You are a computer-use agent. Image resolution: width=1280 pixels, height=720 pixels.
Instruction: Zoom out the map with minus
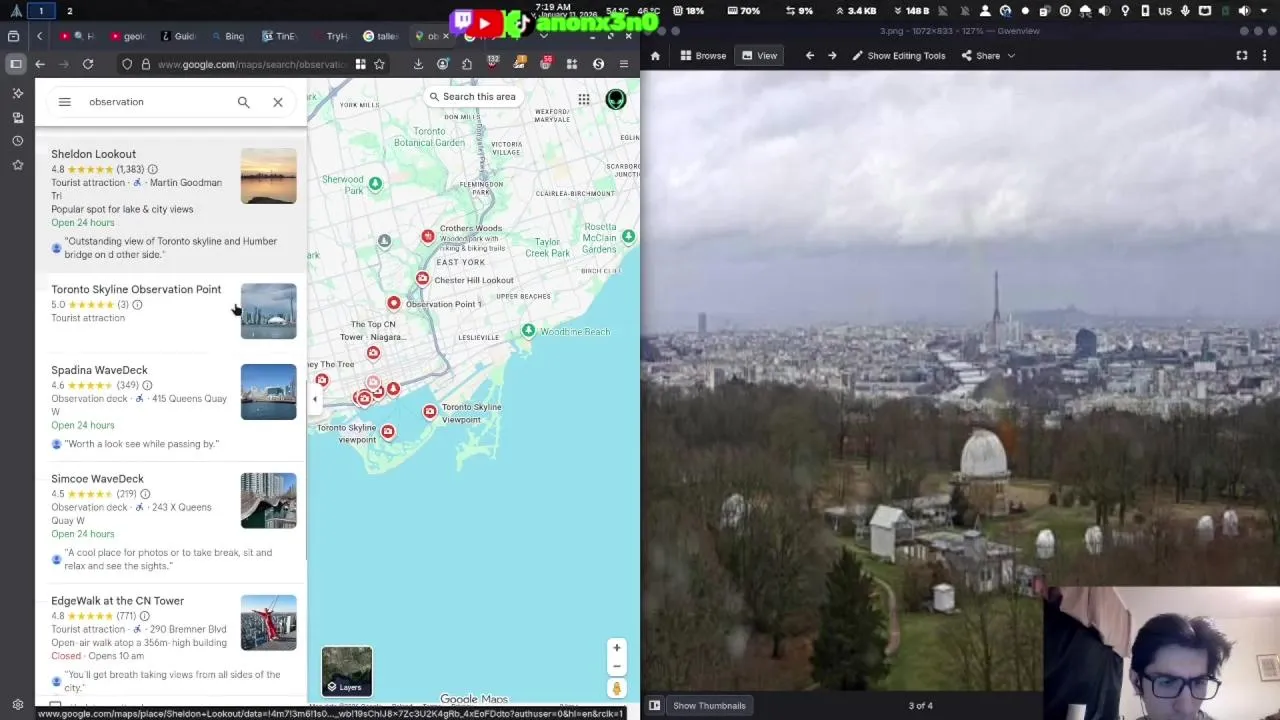pos(617,666)
